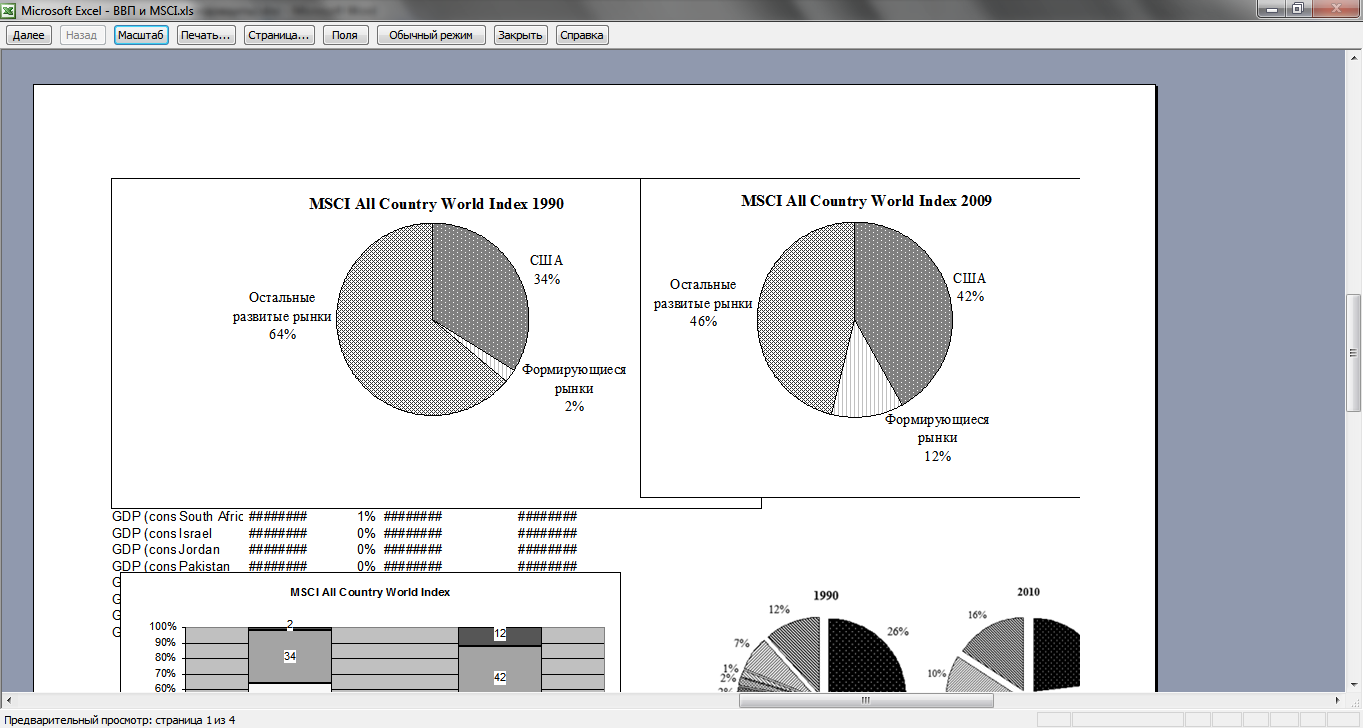
Task: Click the Excel application icon in title bar
Action: [10, 9]
